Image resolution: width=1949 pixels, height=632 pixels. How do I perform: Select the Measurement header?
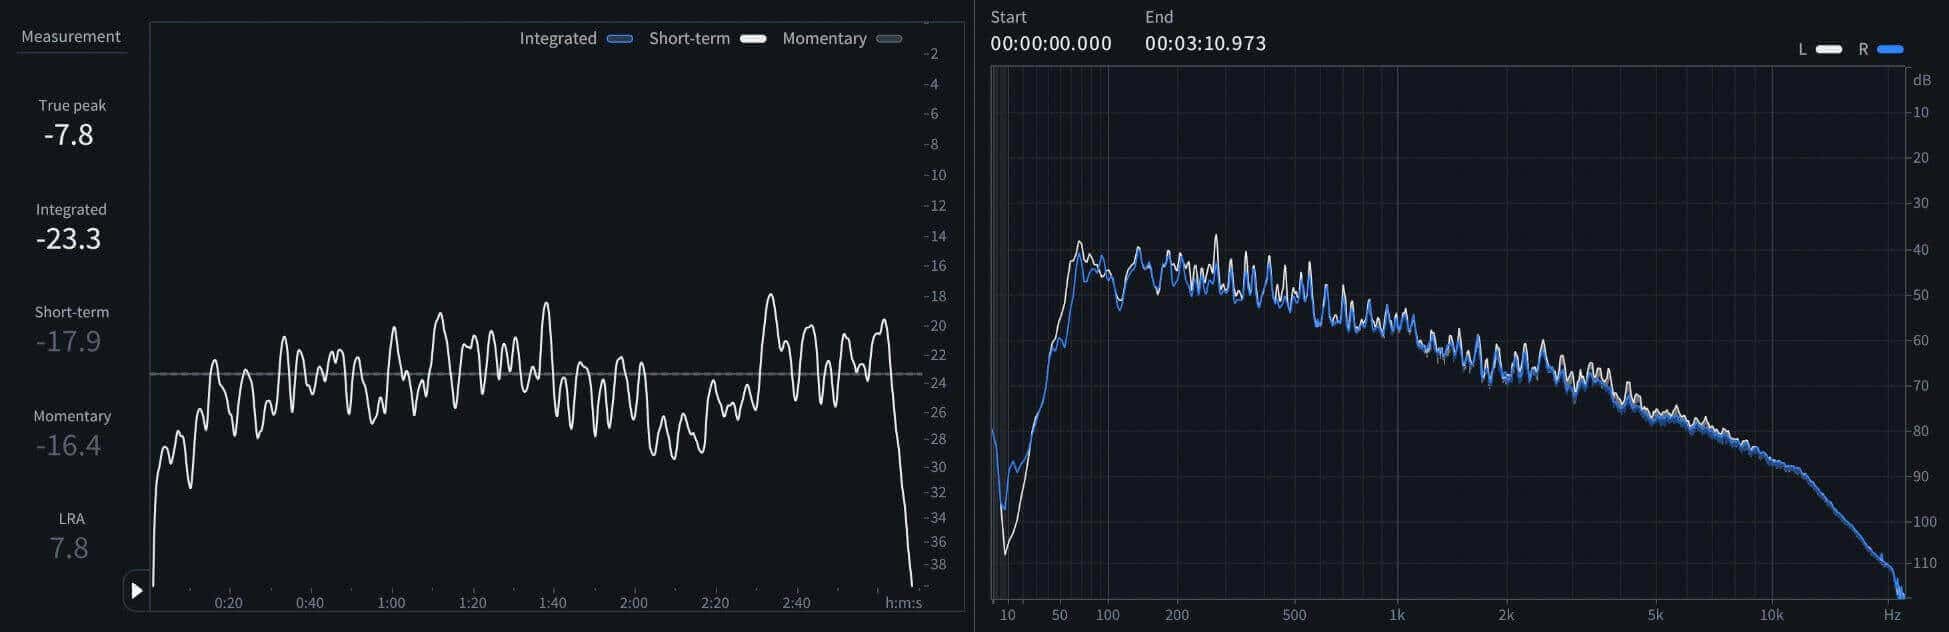pos(71,36)
